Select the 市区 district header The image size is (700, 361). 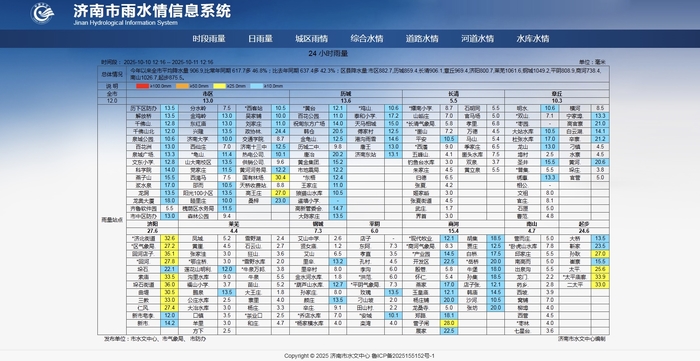208,94
